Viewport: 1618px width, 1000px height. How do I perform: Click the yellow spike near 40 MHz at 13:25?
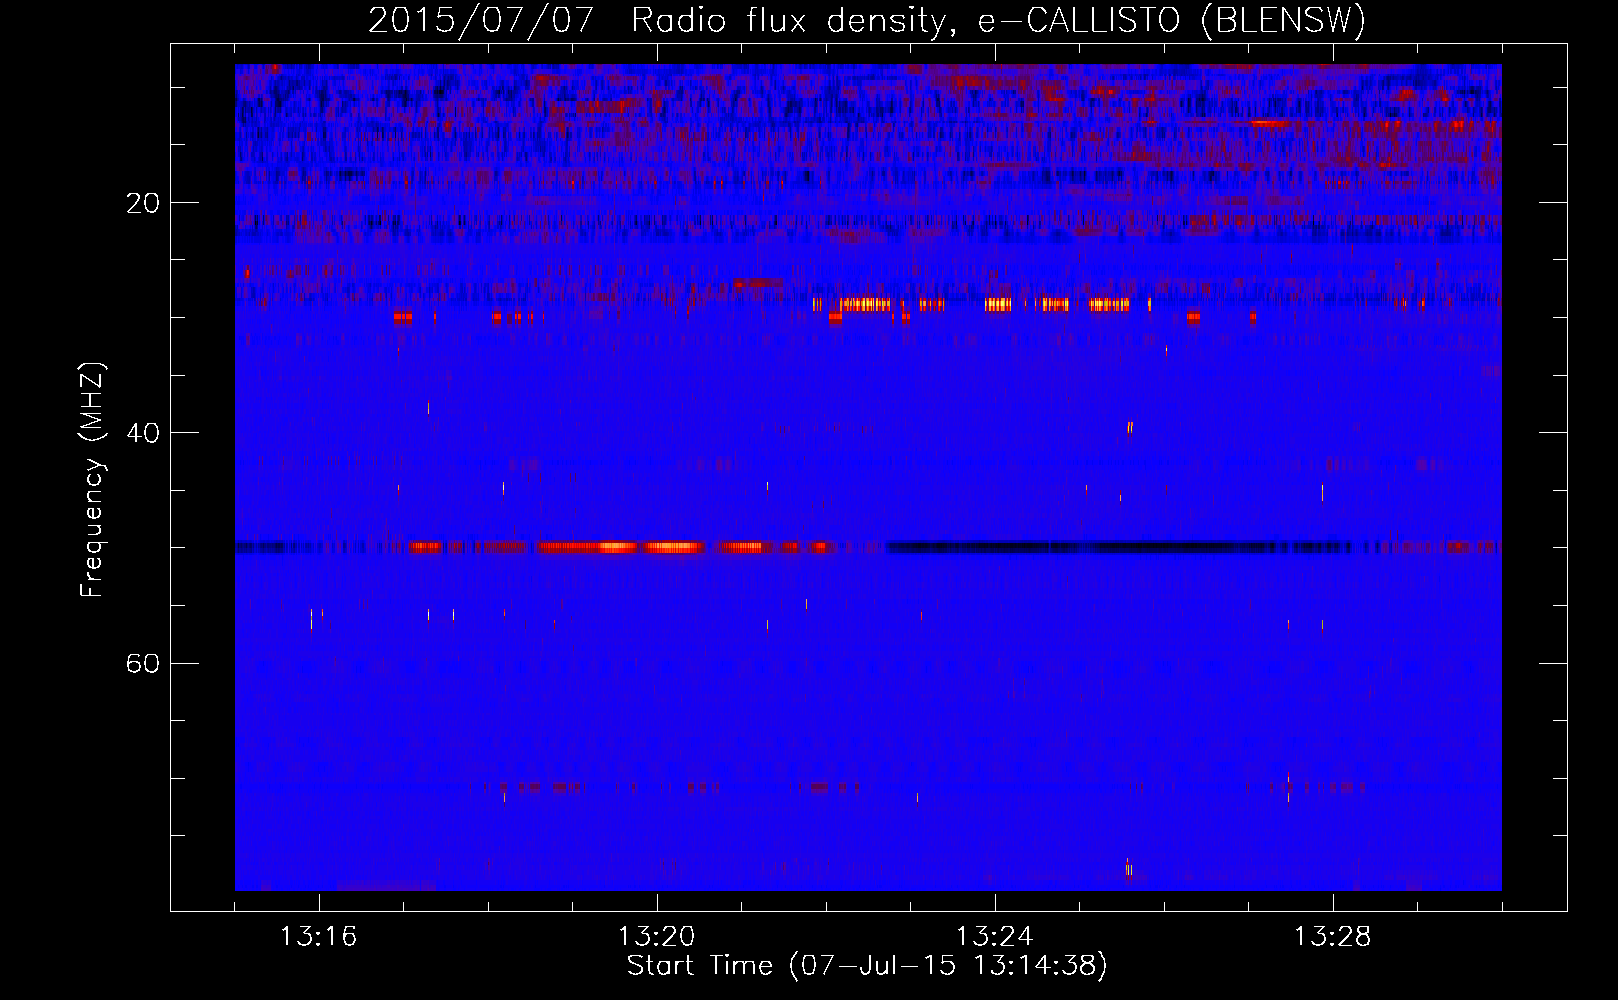pos(1129,427)
